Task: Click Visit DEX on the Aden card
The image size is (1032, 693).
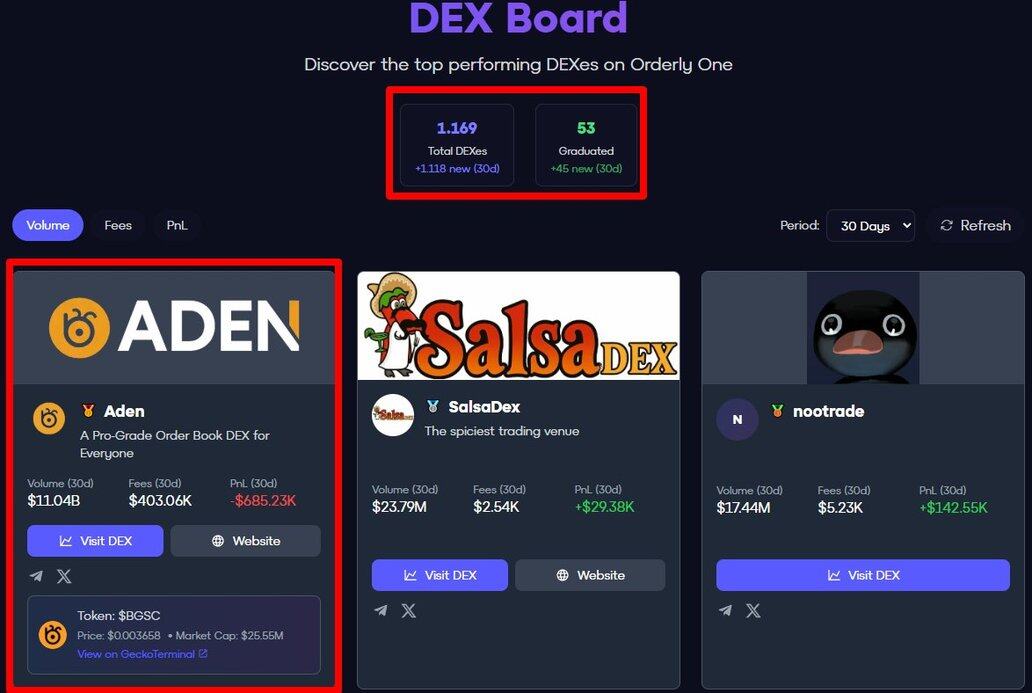Action: pos(95,541)
